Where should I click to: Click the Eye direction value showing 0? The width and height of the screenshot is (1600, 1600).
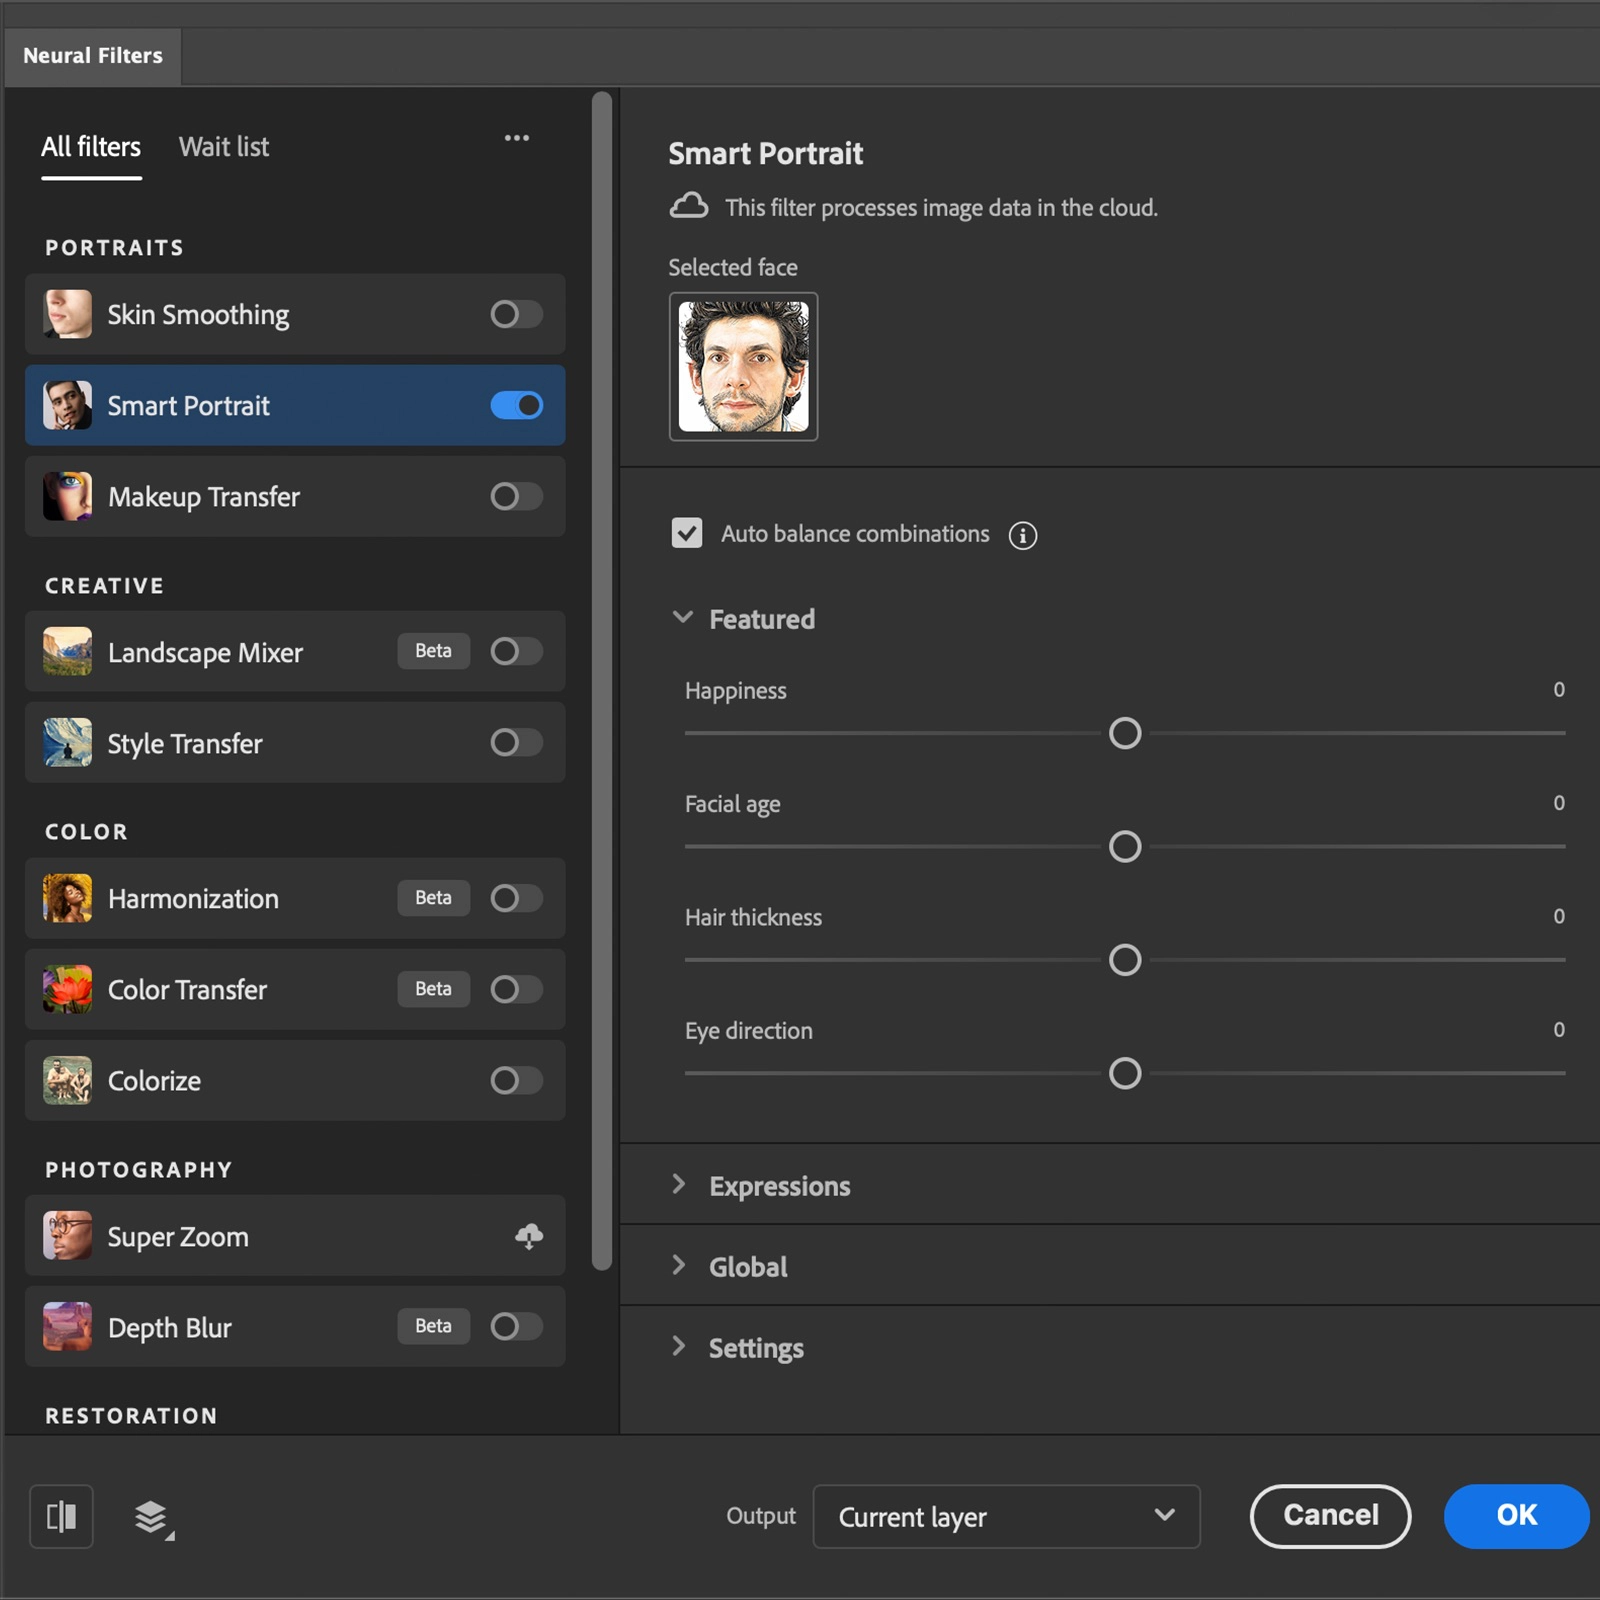click(x=1558, y=1029)
